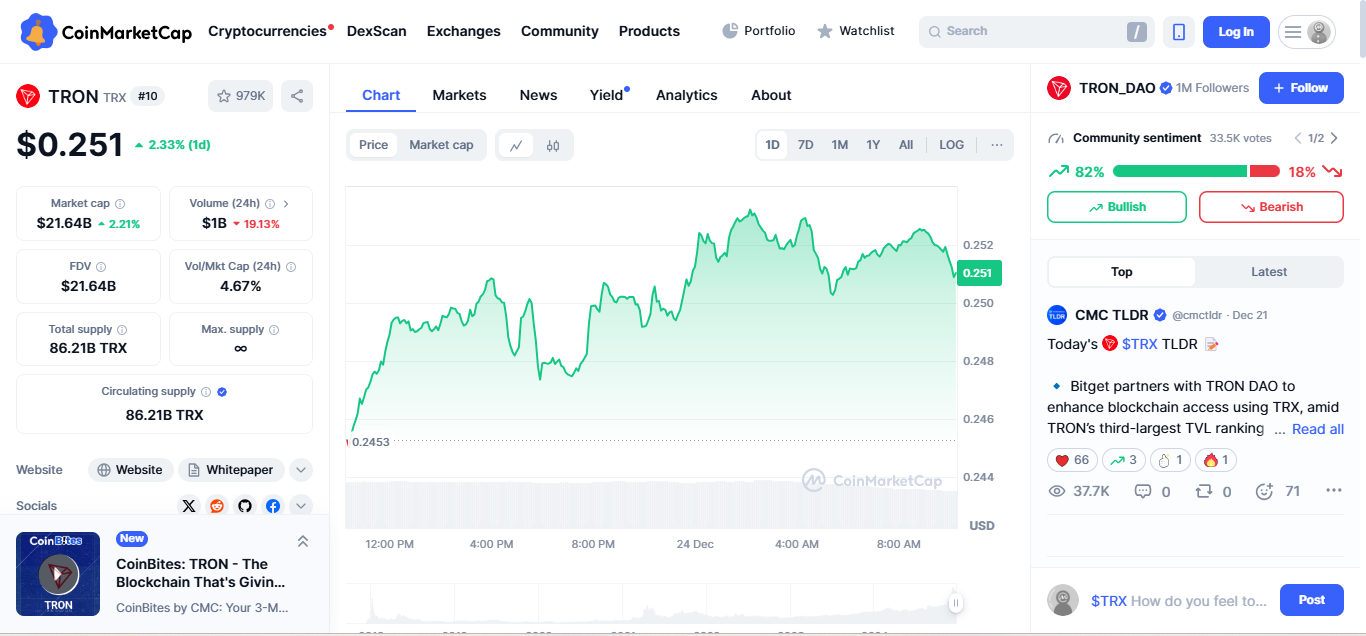Open the Analytics tab
Viewport: 1366px width, 636px height.
tap(687, 95)
